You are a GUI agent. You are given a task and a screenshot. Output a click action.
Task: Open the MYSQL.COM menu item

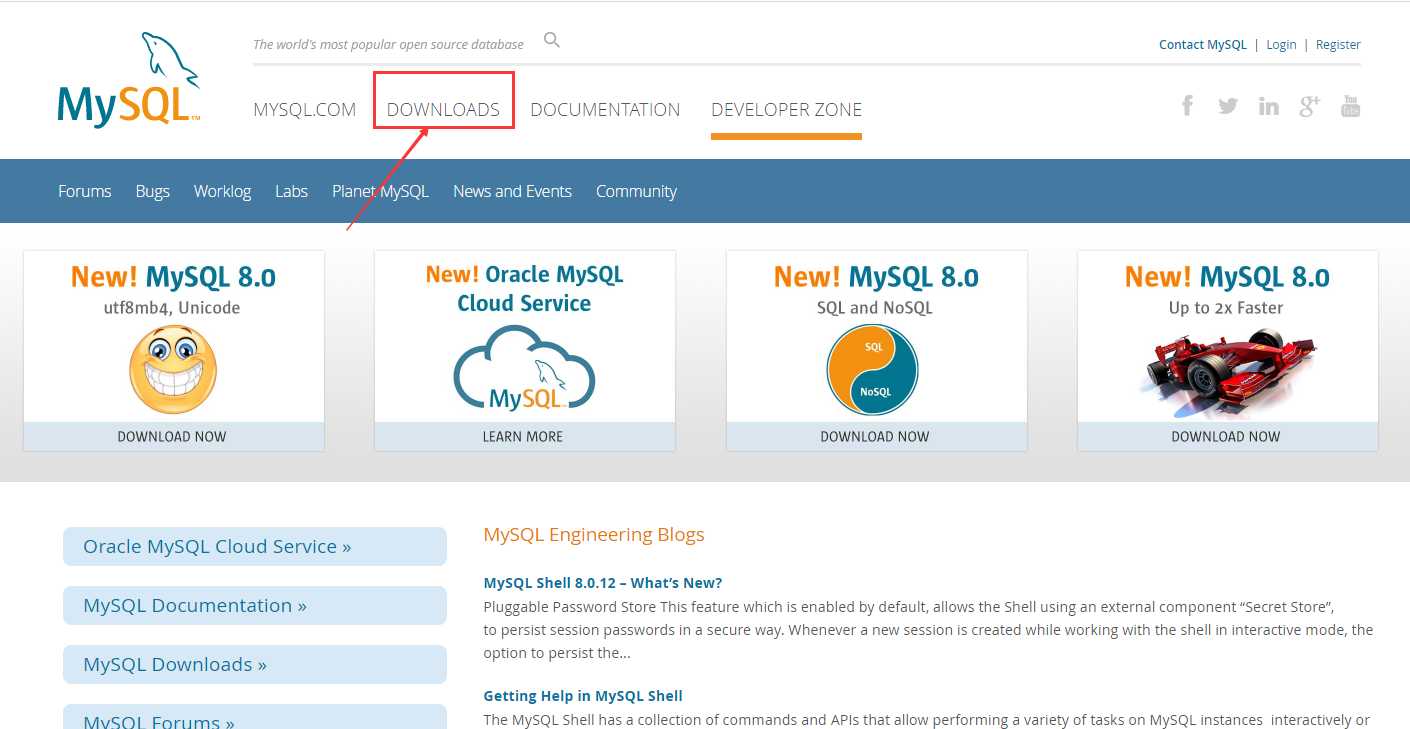click(x=305, y=110)
